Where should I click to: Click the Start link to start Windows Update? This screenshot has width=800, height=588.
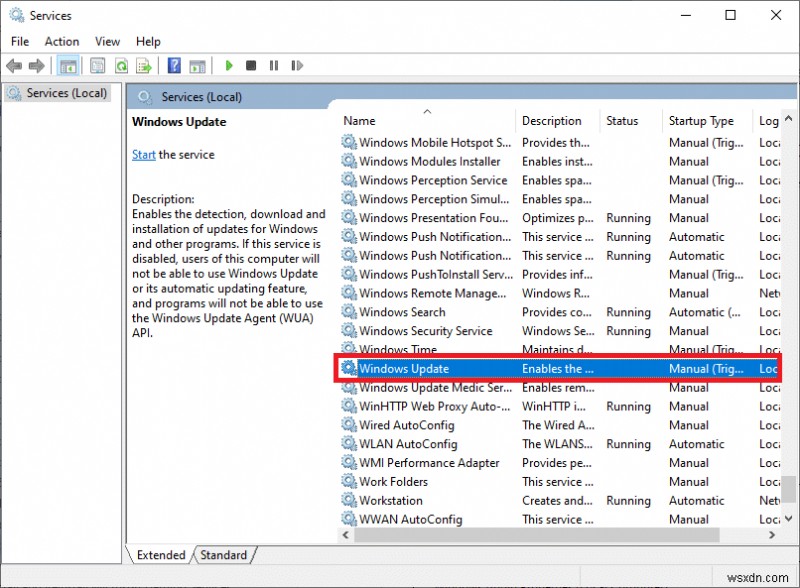(x=143, y=155)
